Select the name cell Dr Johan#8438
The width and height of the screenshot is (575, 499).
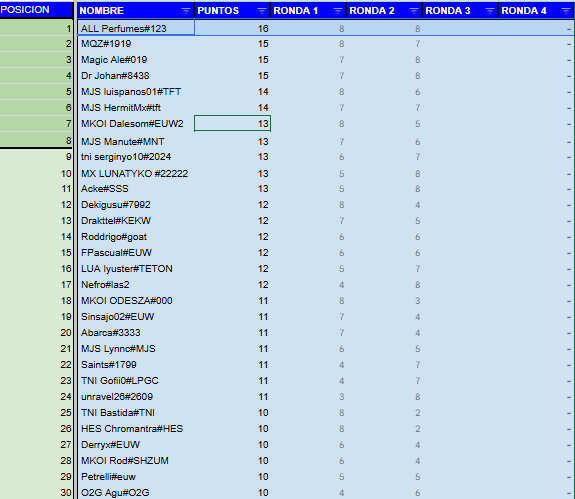click(136, 76)
